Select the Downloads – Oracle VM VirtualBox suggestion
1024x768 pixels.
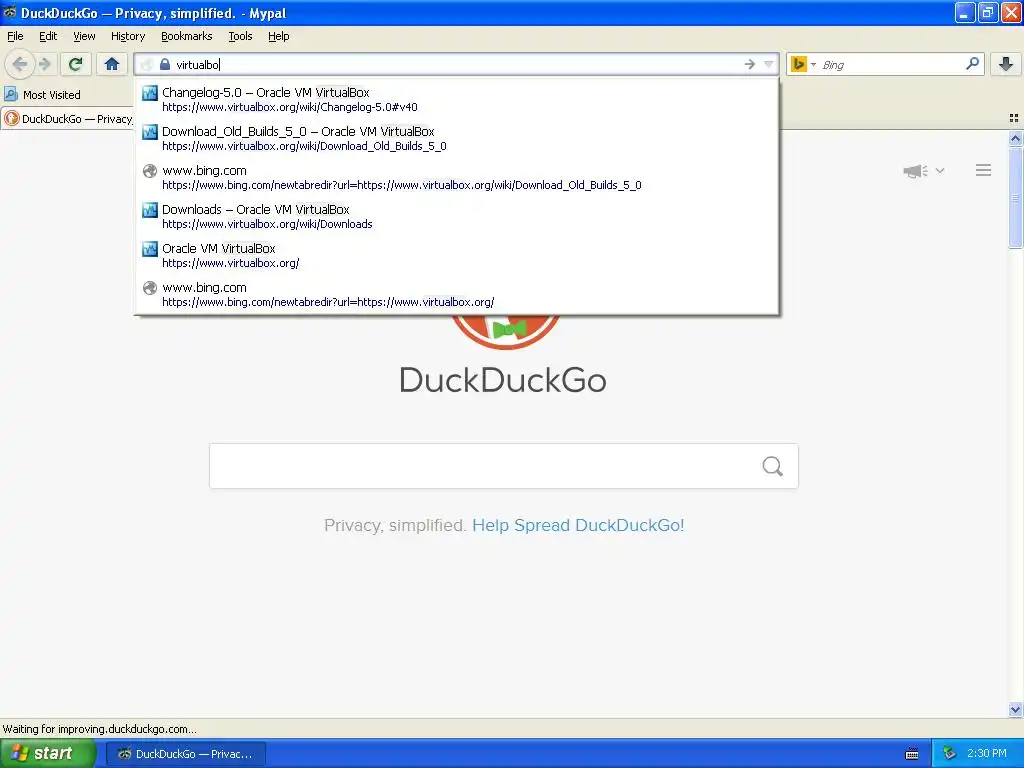(456, 216)
